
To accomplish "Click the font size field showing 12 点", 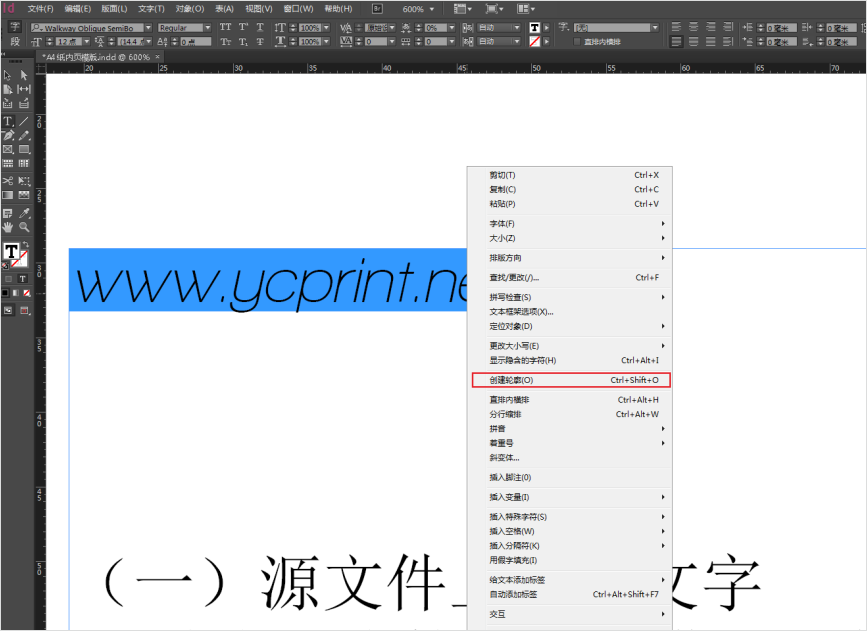I will 67,42.
